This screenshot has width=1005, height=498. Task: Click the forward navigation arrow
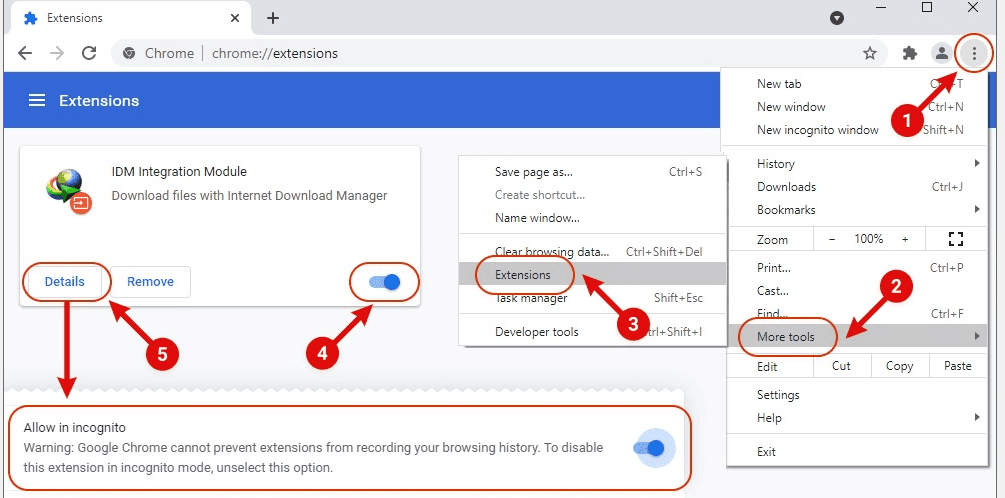coord(57,53)
